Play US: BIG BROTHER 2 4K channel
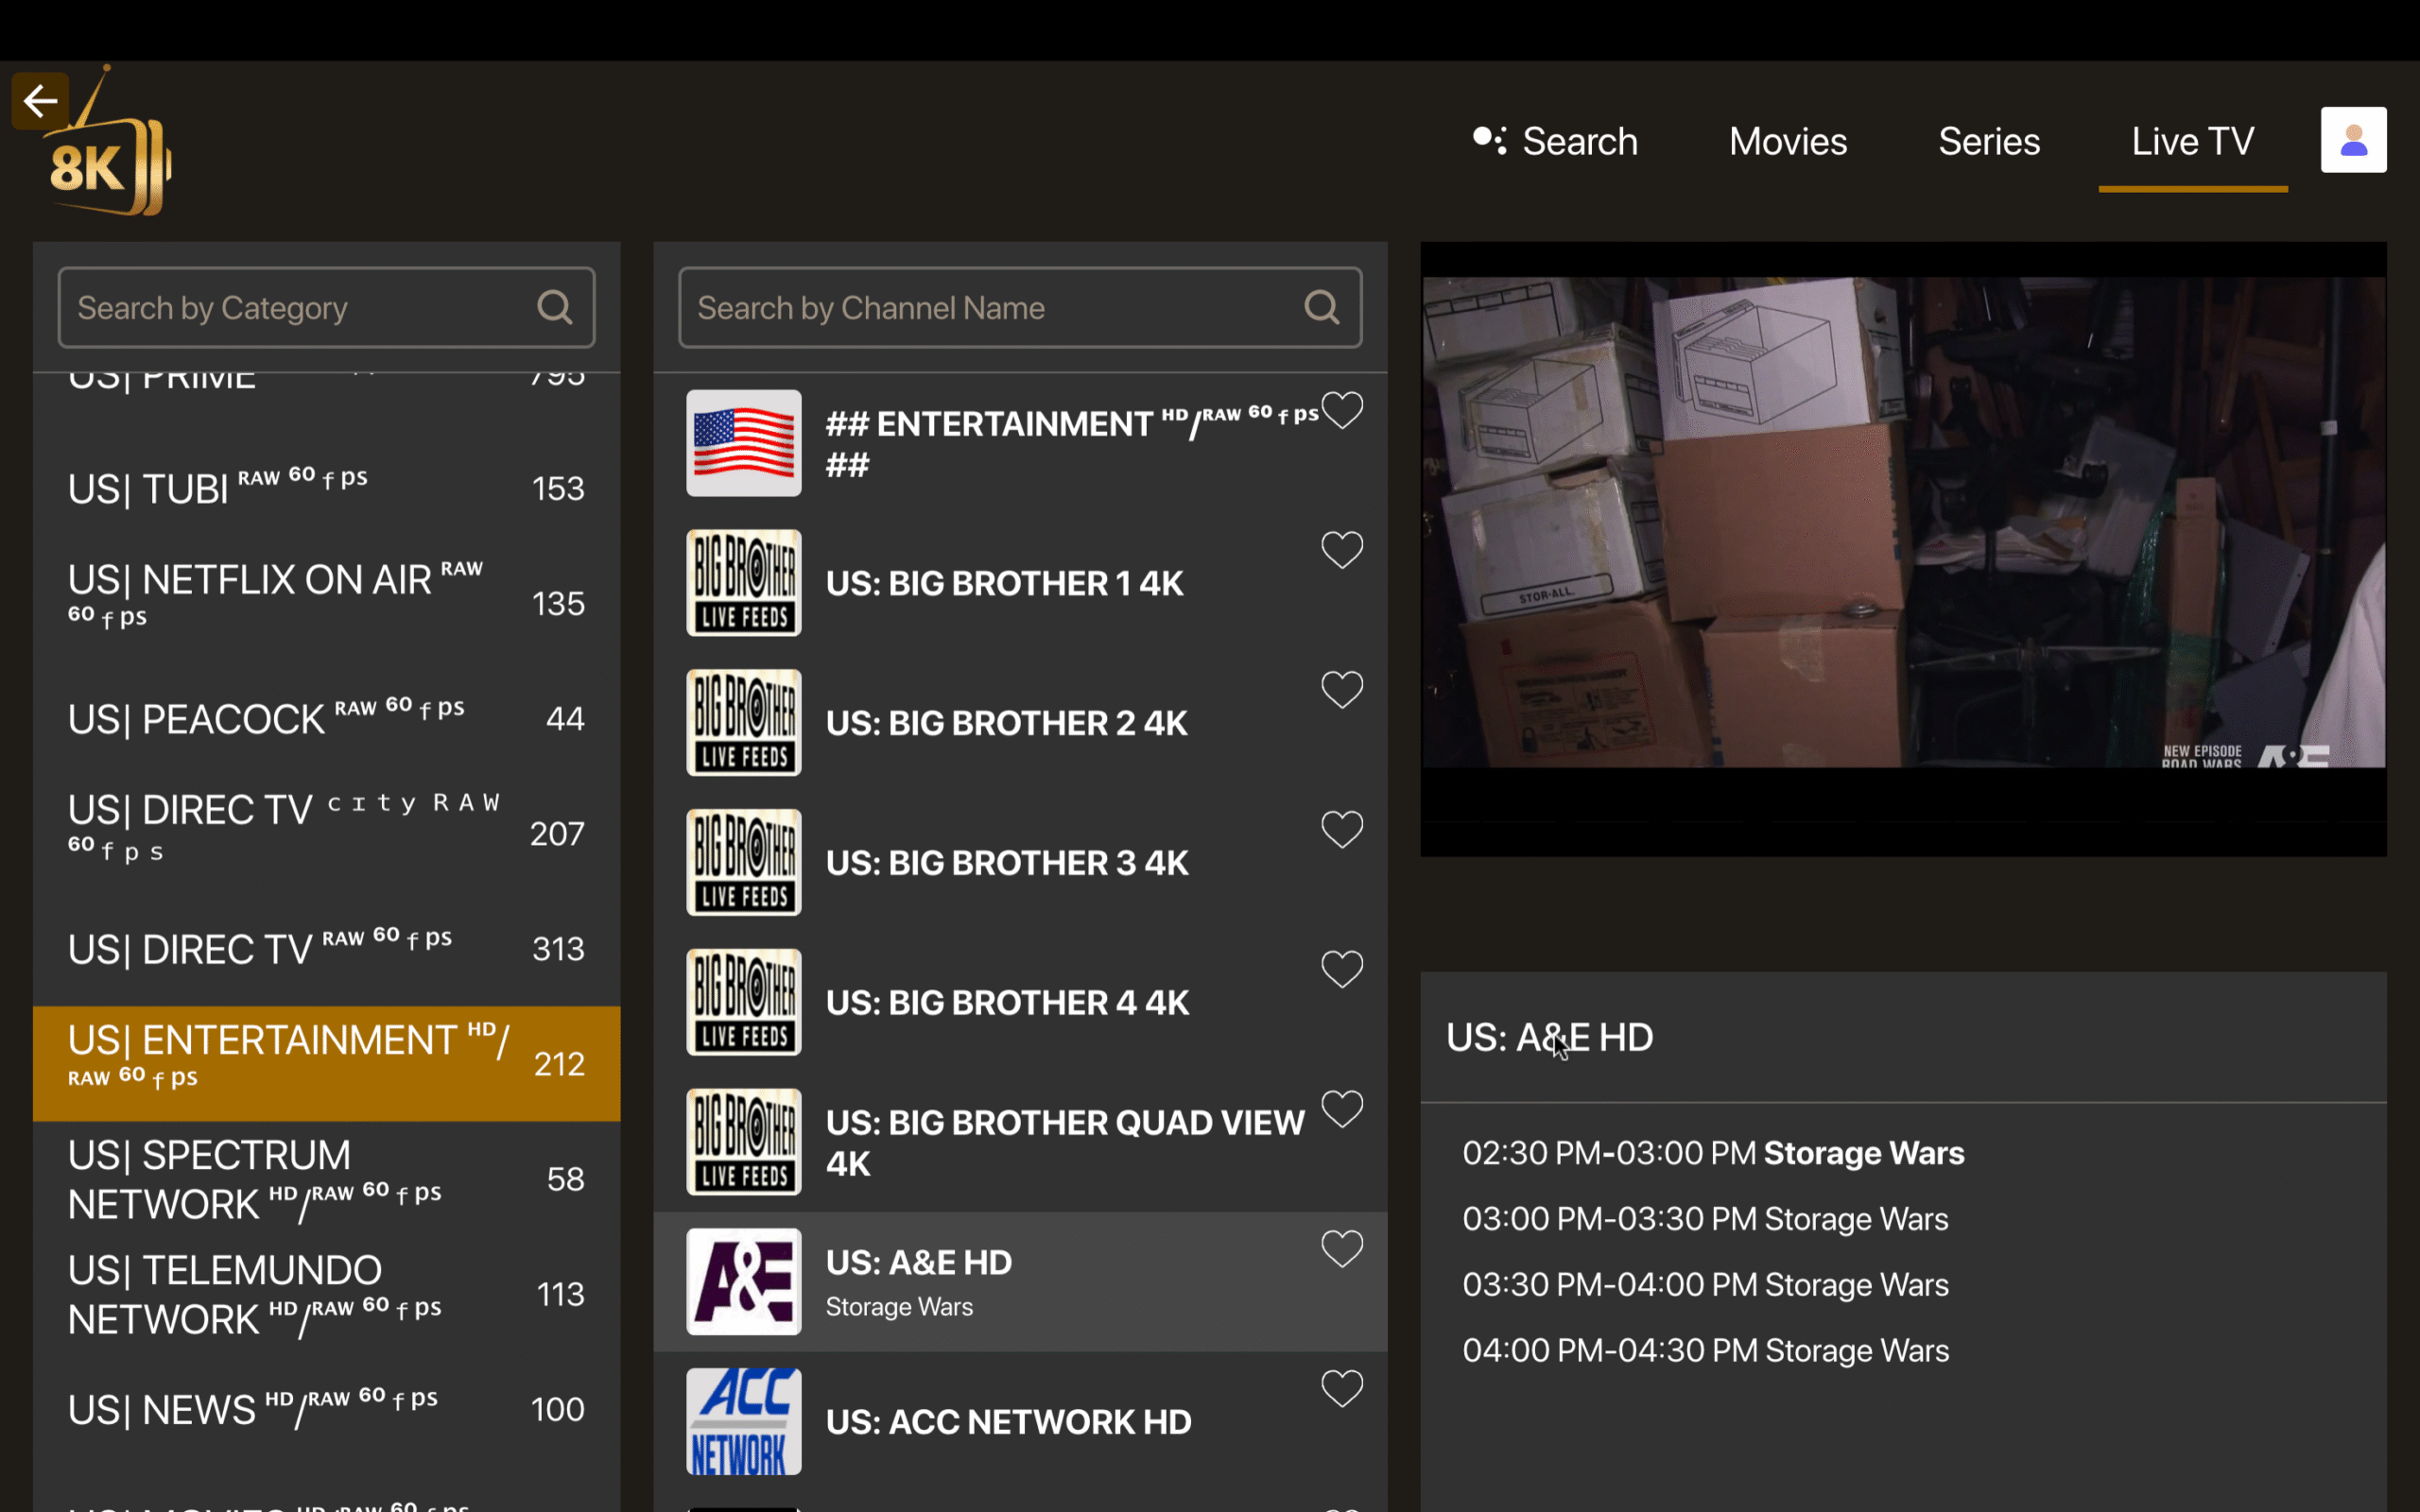The height and width of the screenshot is (1512, 2420). tap(1020, 723)
